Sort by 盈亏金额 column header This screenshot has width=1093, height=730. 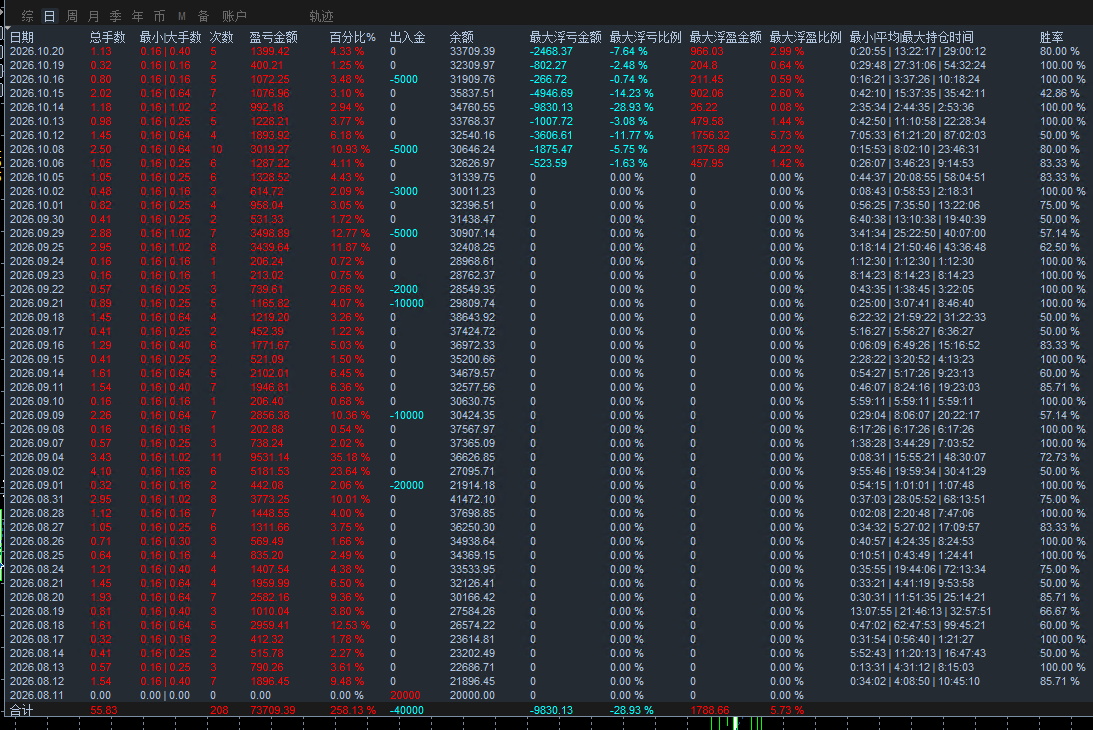tap(273, 38)
